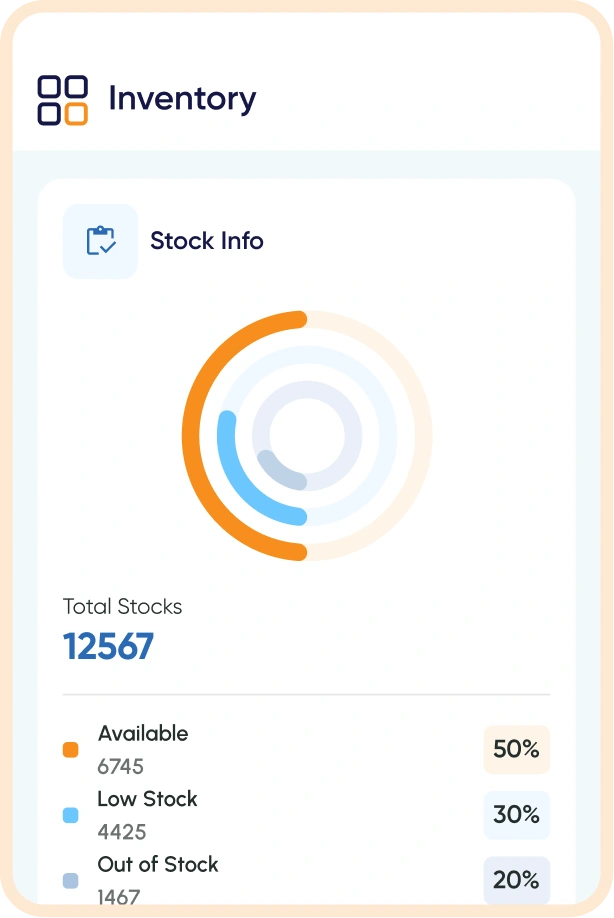The image size is (614, 918).
Task: Open the Low Stock row label
Action: pos(147,799)
